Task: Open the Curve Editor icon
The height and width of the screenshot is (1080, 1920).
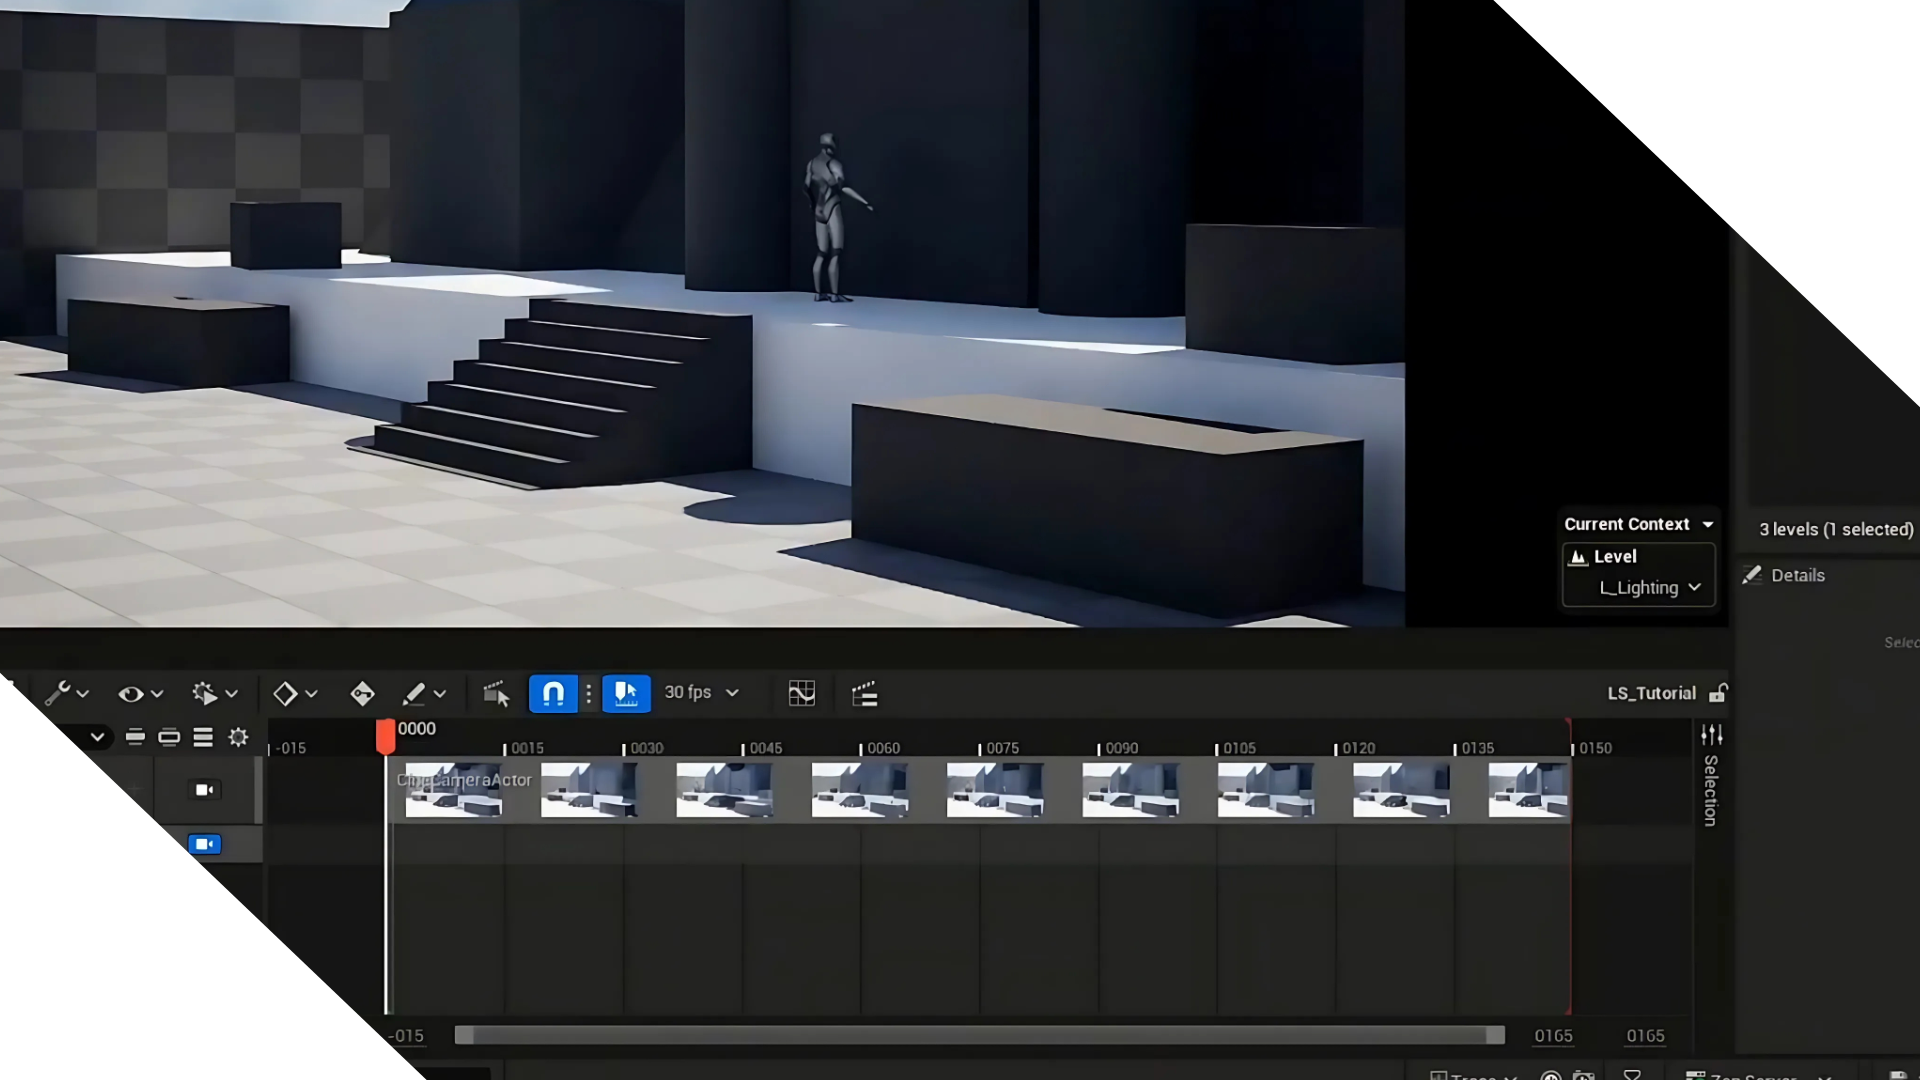Action: (802, 693)
